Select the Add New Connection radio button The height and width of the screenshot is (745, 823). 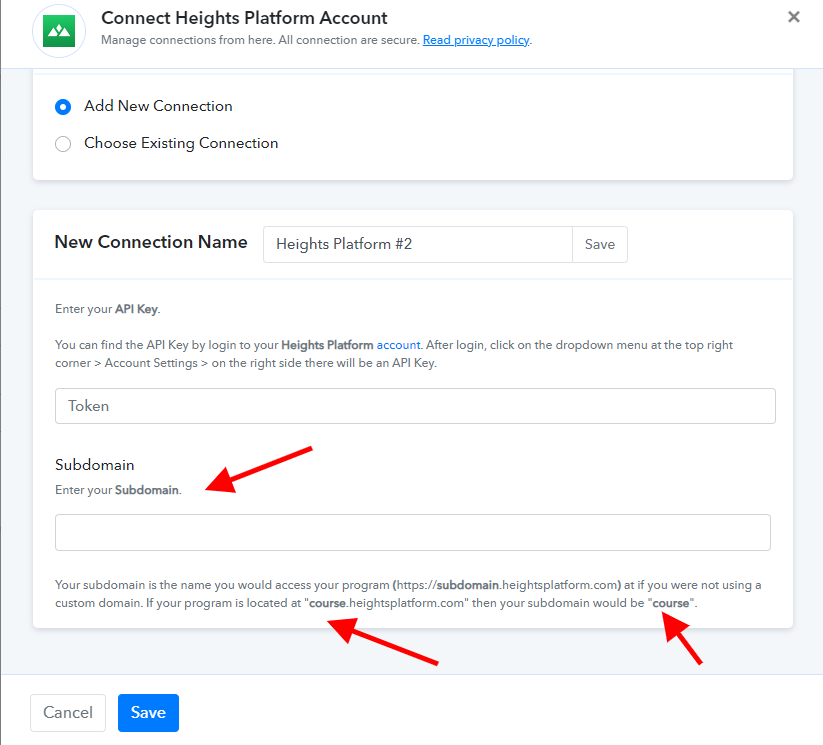click(63, 107)
